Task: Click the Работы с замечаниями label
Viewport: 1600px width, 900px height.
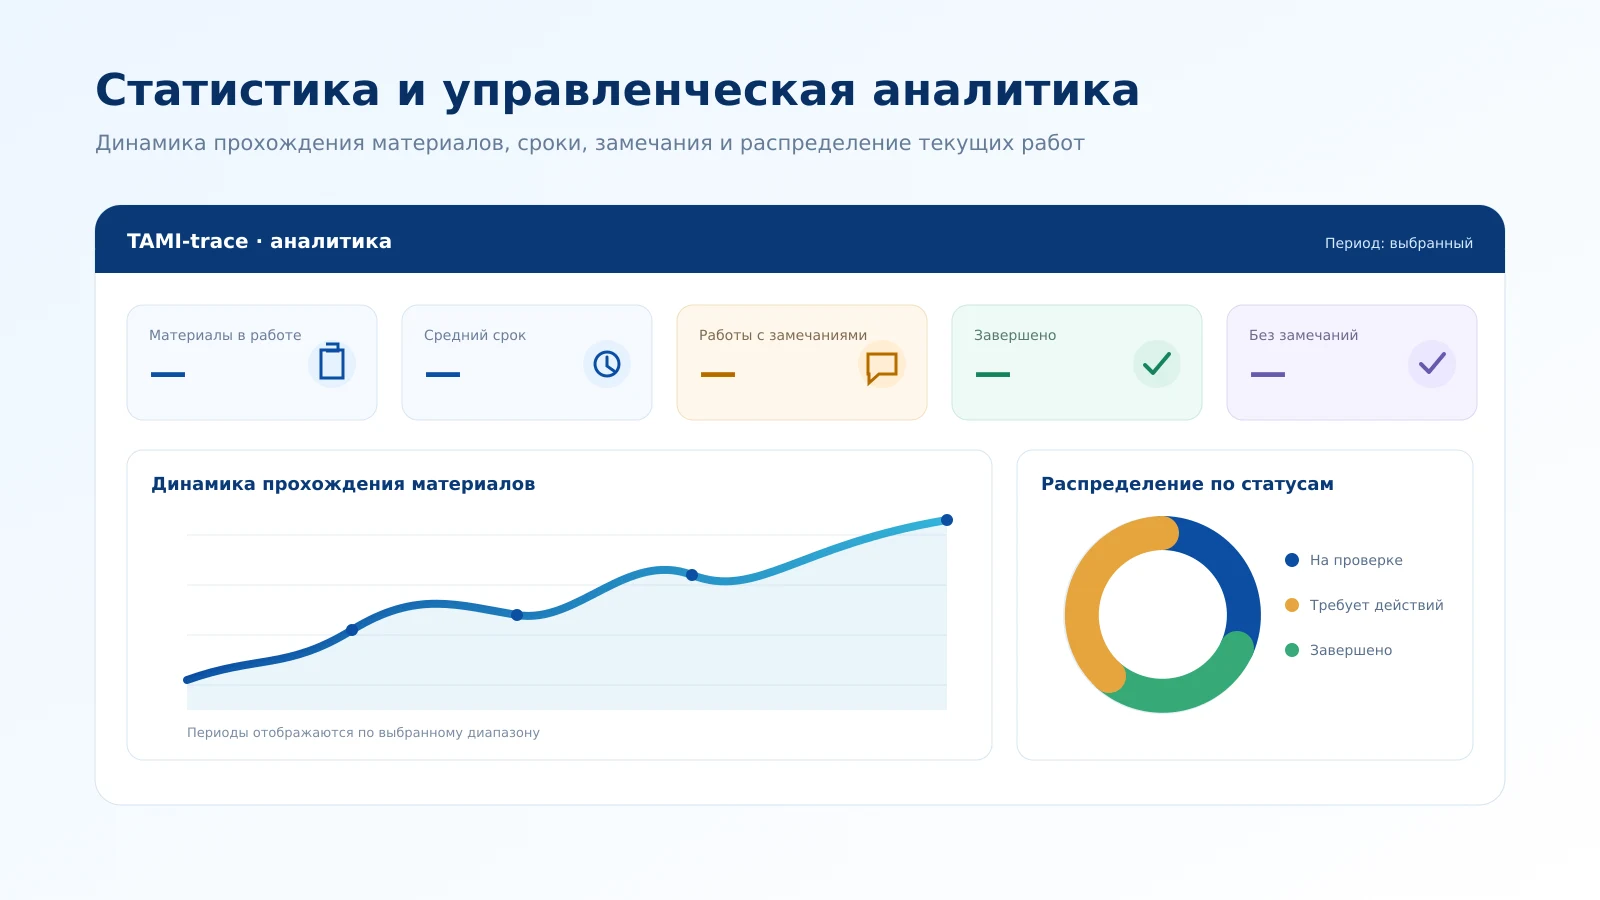Action: pyautogui.click(x=783, y=335)
